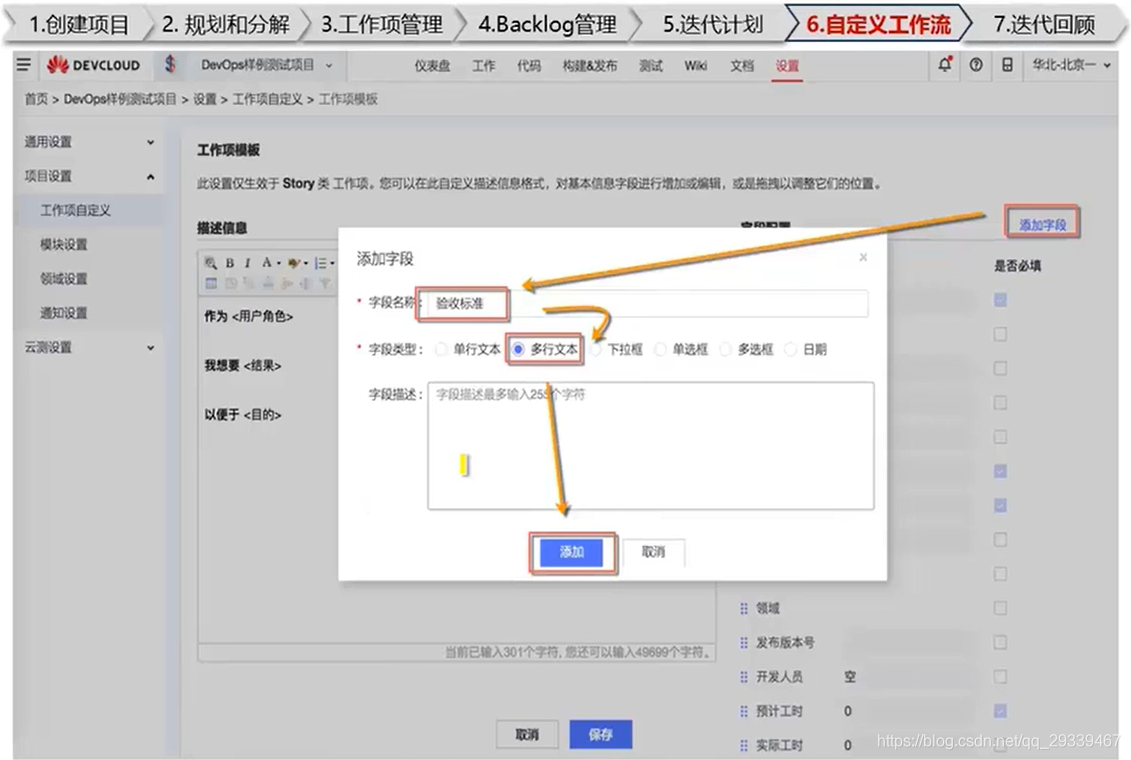Toggle bold formatting in the description editor

tap(231, 263)
